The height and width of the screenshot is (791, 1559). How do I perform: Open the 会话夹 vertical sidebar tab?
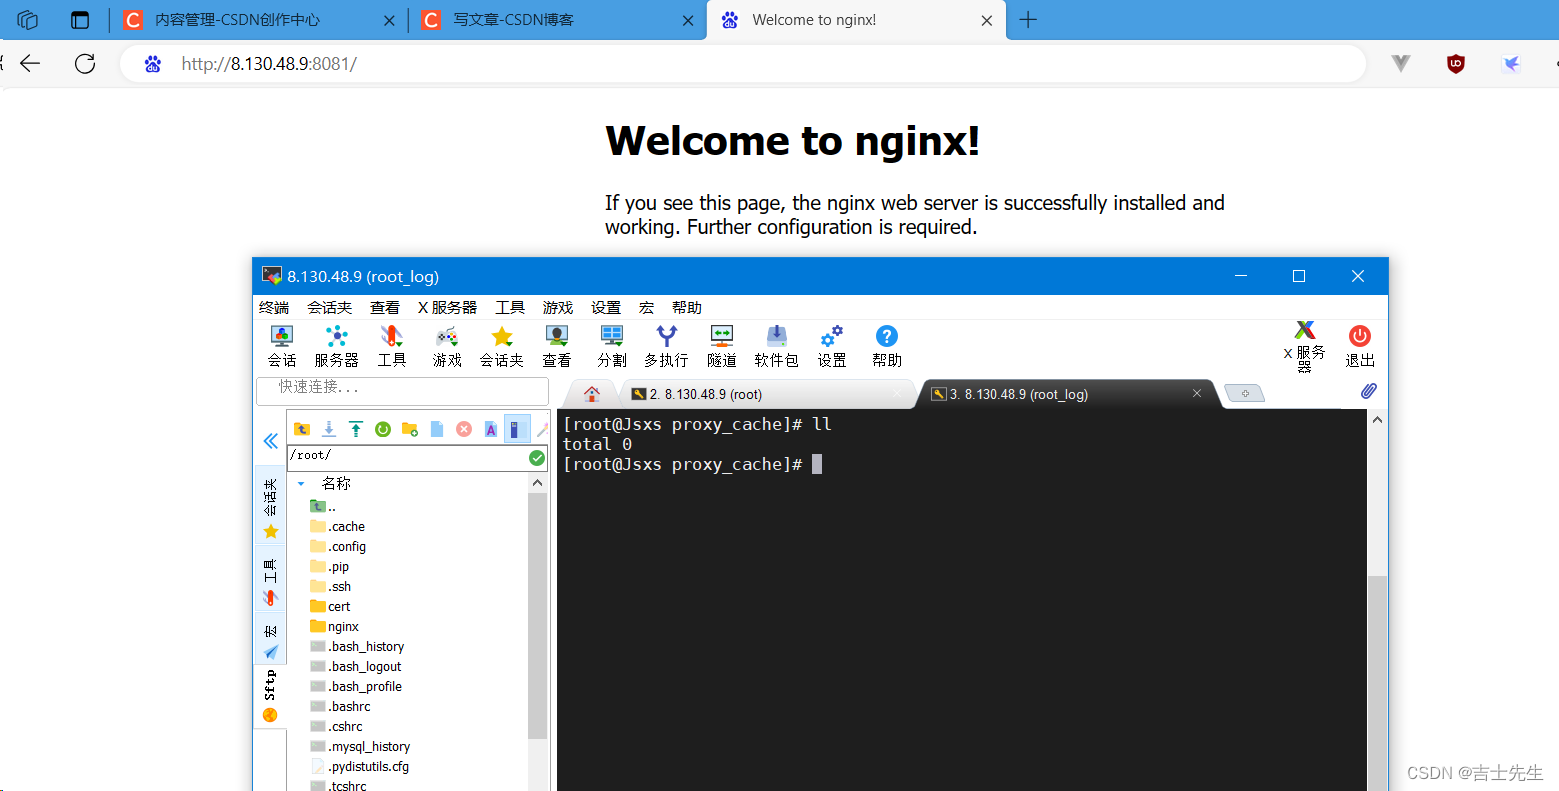tap(270, 505)
